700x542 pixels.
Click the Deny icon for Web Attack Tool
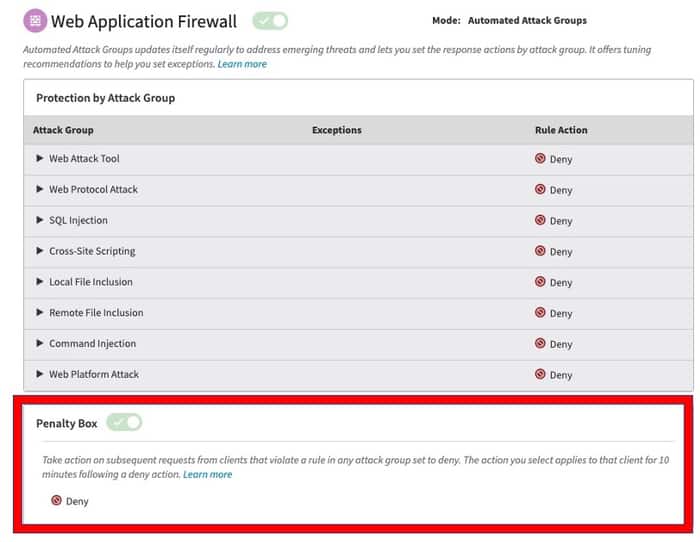point(540,159)
